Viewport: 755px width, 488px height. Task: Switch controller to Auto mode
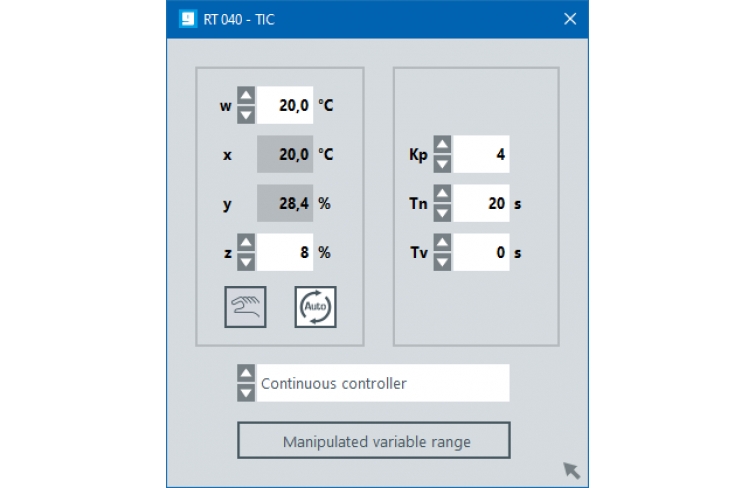pyautogui.click(x=315, y=307)
